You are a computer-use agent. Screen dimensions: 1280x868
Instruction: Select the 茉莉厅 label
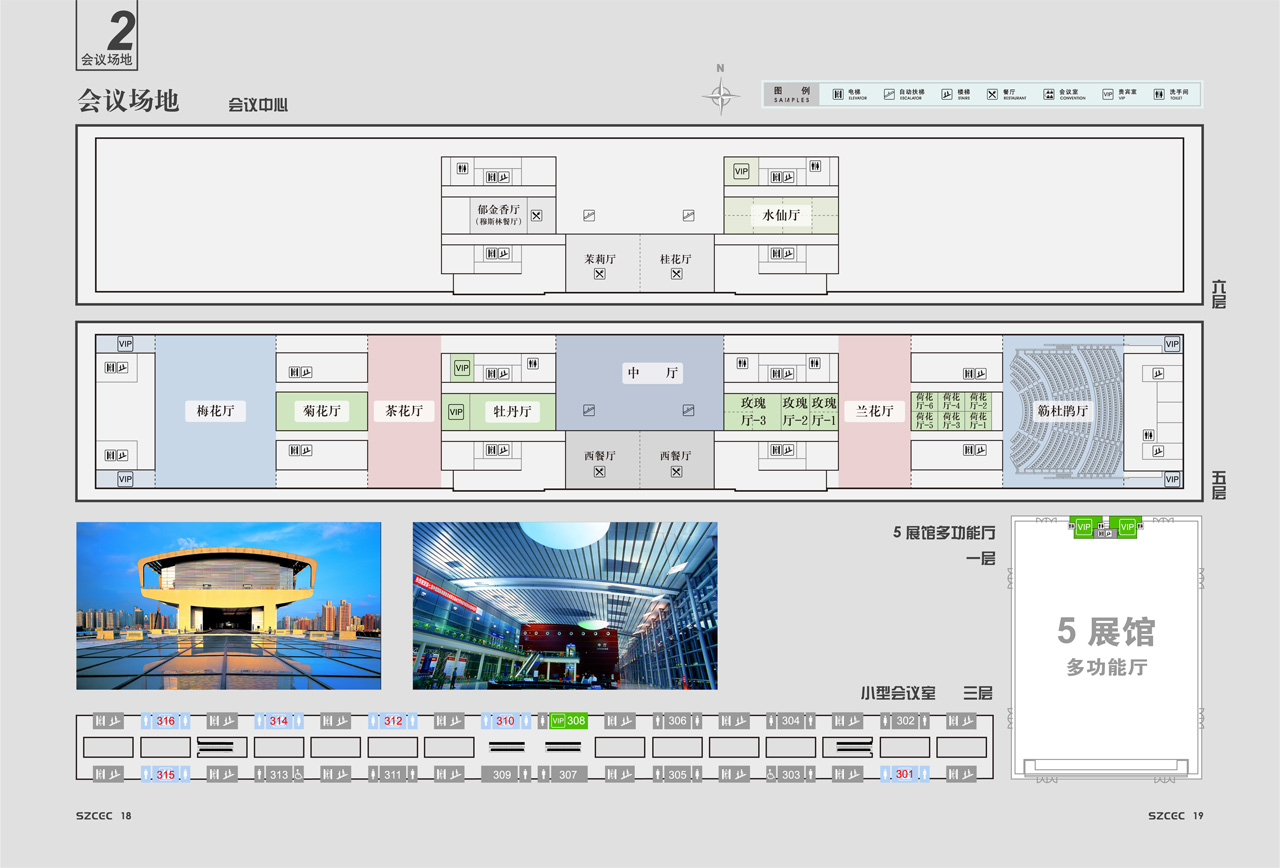tap(600, 259)
